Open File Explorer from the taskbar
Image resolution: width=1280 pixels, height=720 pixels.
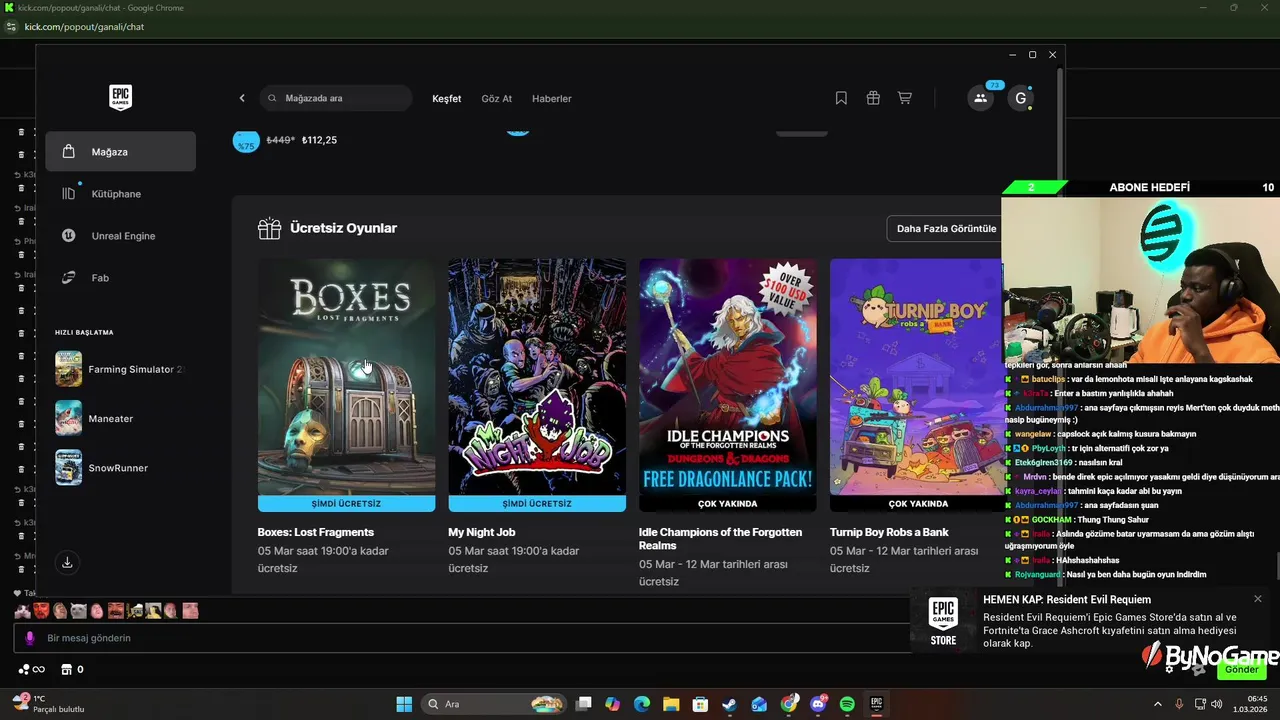[670, 704]
